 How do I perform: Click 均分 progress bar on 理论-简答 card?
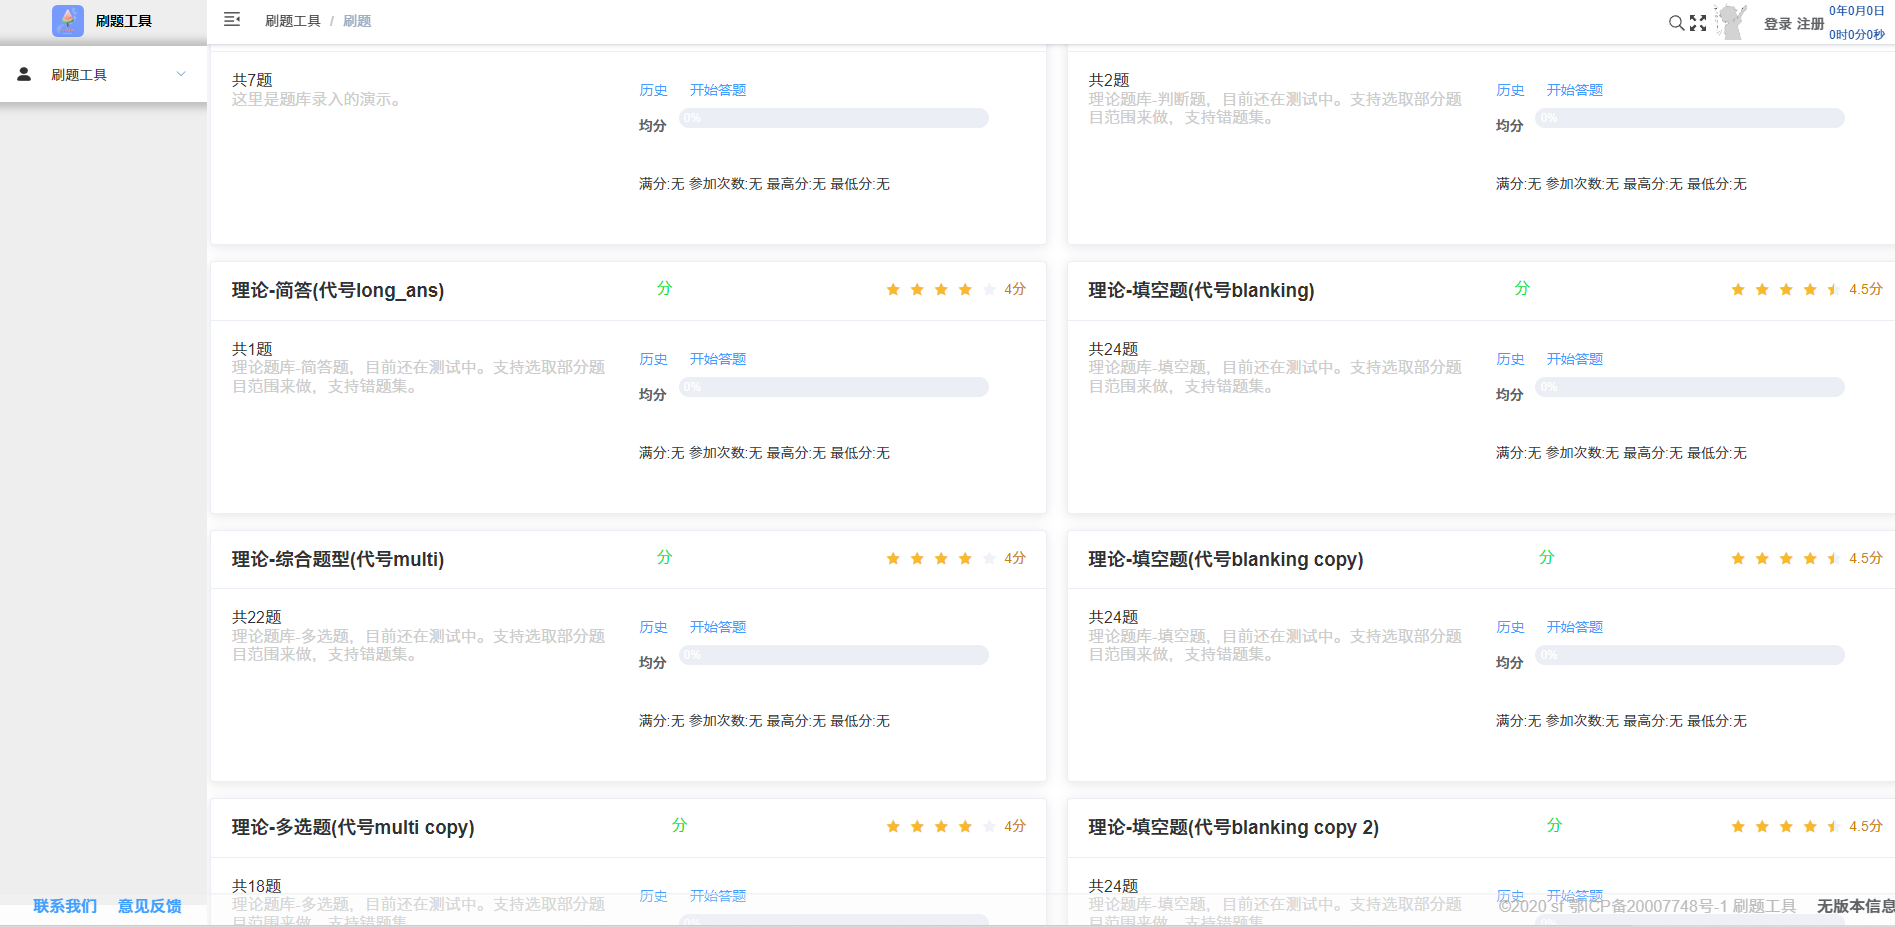point(834,387)
